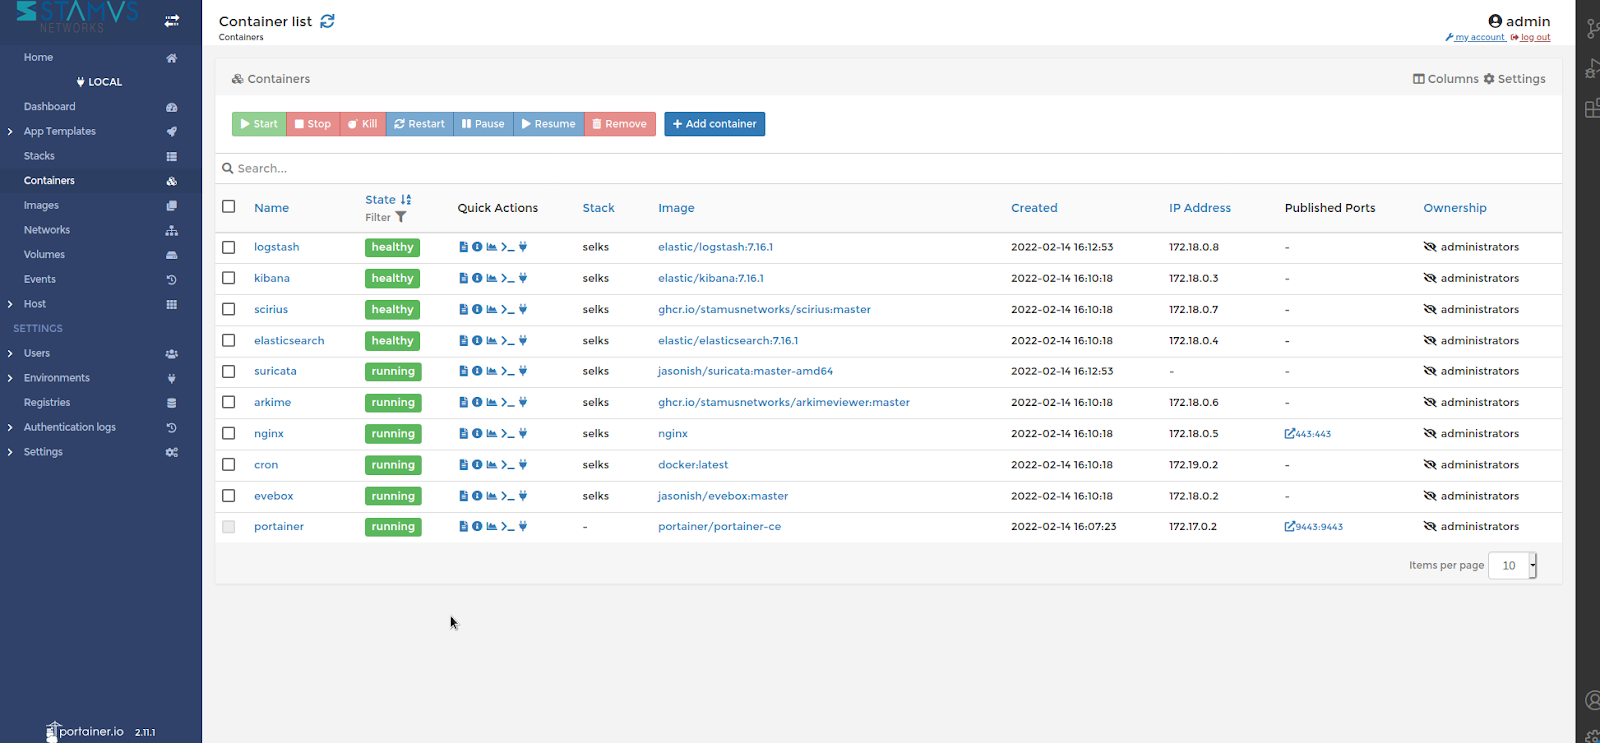Open logs for evebox container
Image resolution: width=1600 pixels, height=743 pixels.
click(463, 496)
